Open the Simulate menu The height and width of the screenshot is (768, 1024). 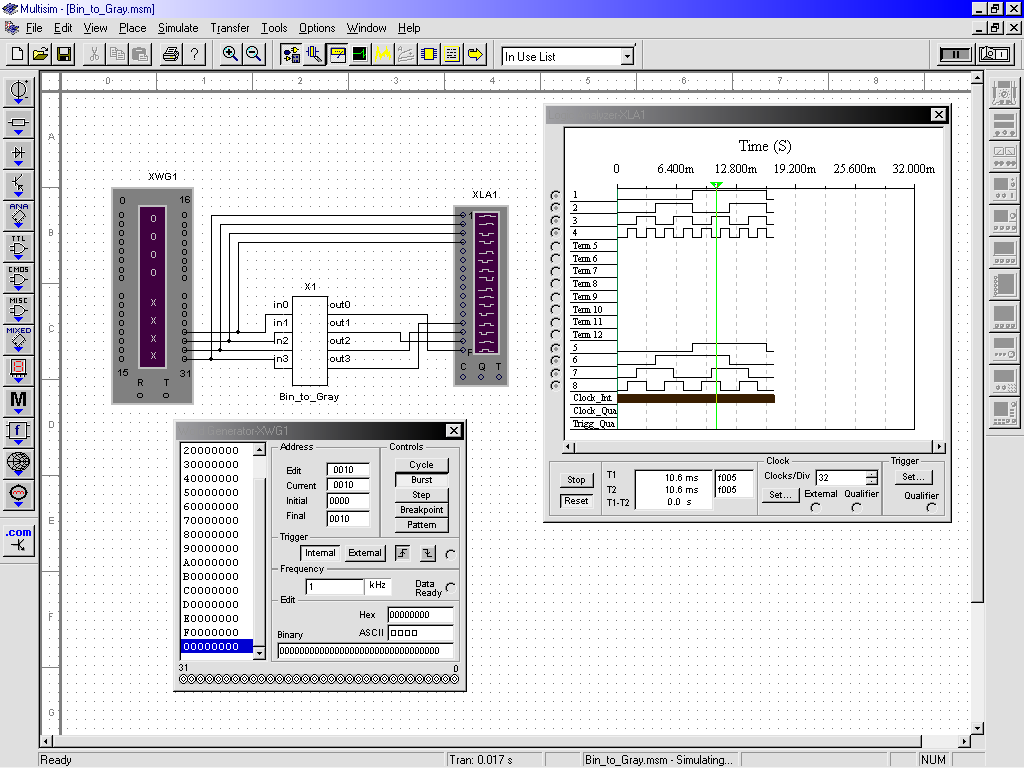tap(178, 28)
